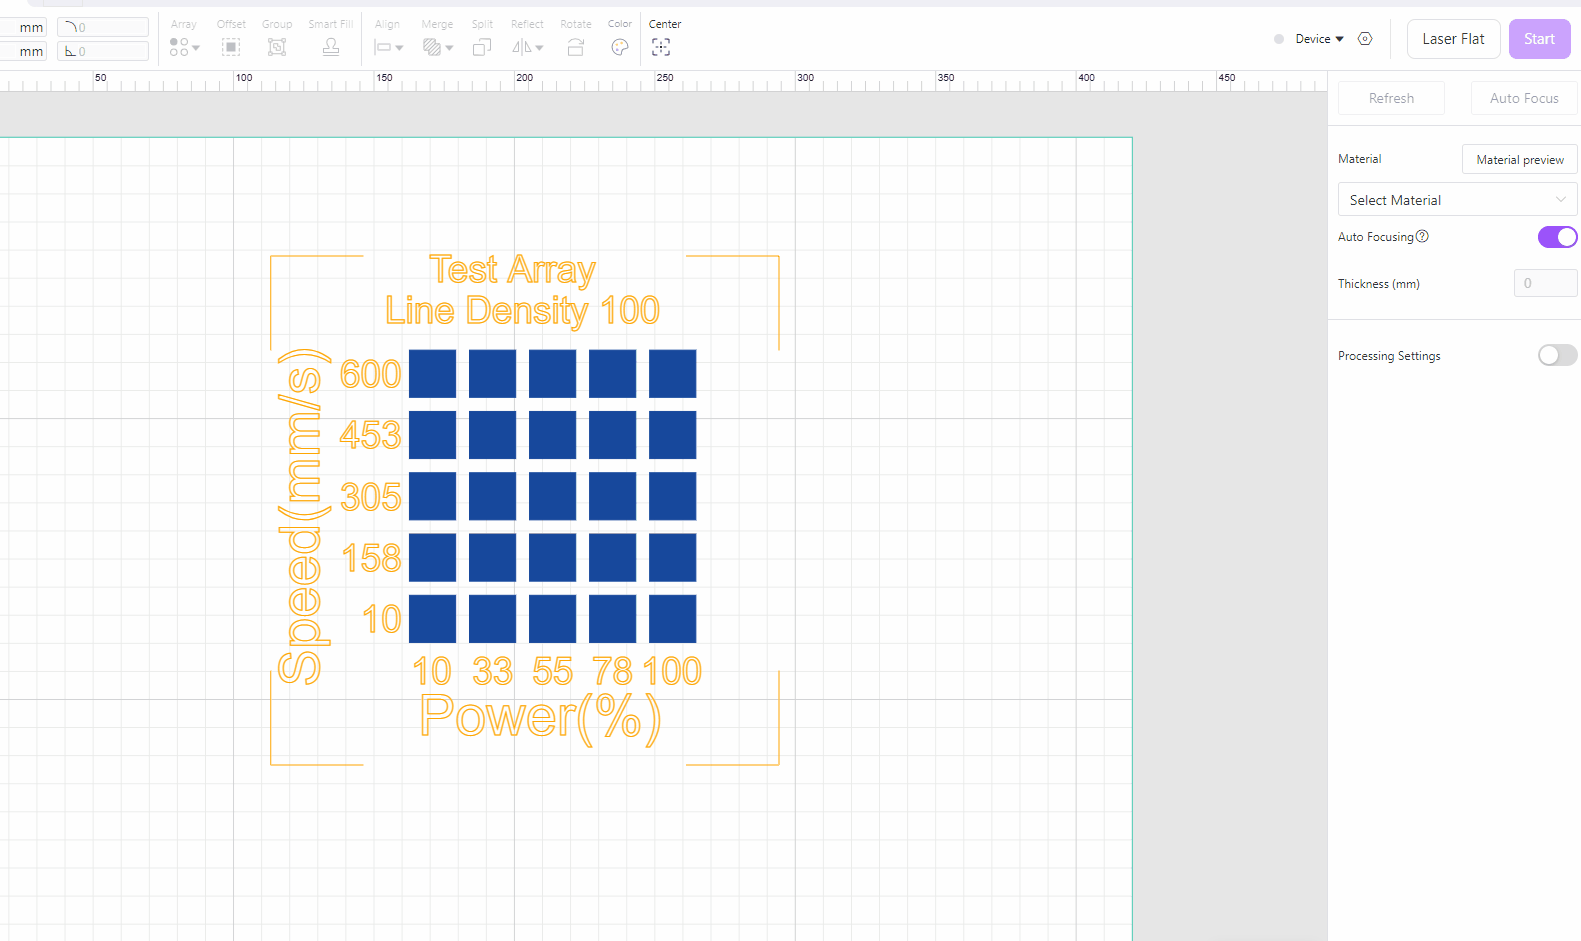Select blue square at speed 600, power 100
The image size is (1581, 941).
point(672,374)
